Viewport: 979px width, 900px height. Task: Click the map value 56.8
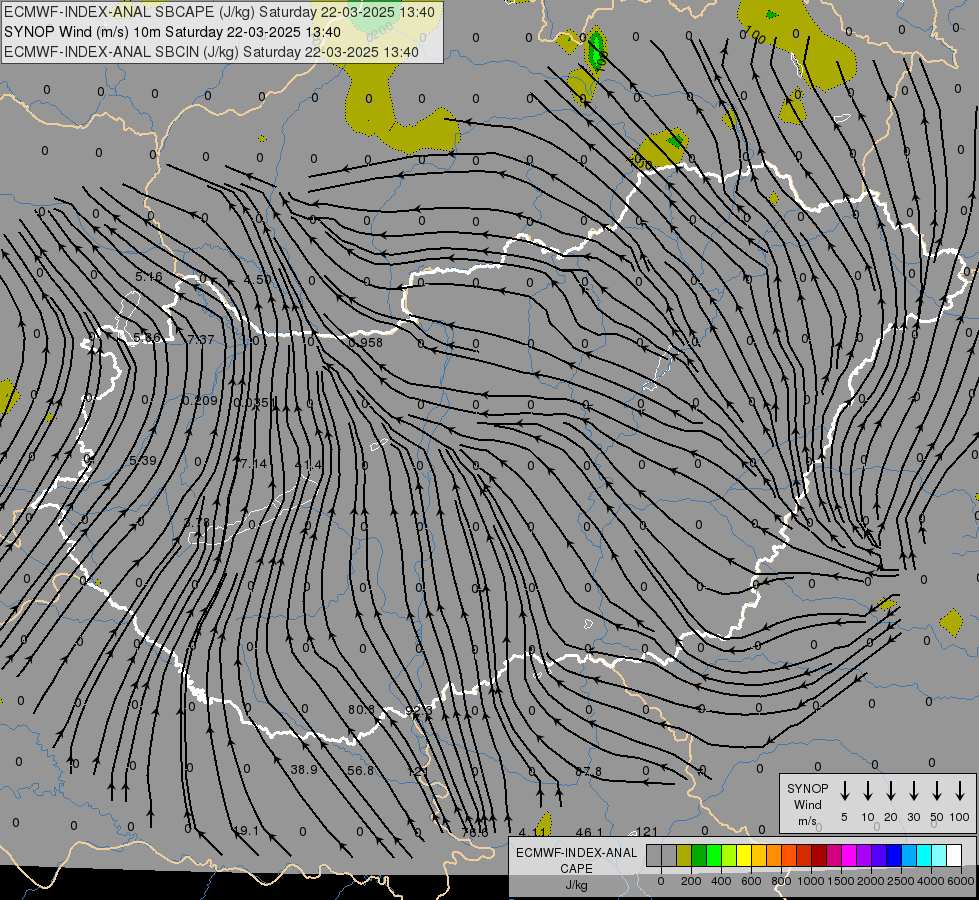click(360, 771)
